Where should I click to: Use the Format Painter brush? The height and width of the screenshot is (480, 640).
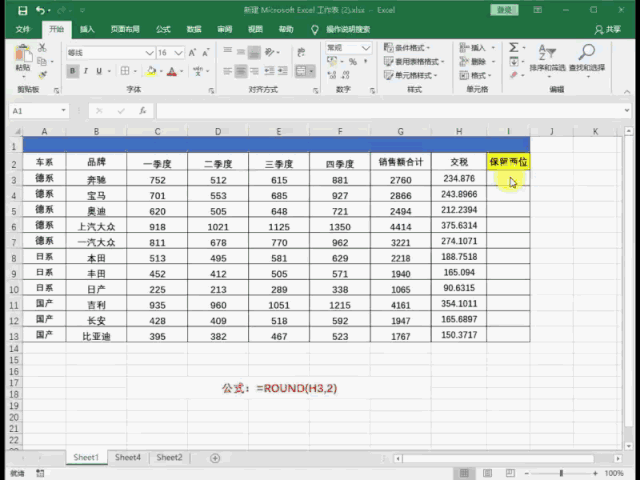coord(42,75)
